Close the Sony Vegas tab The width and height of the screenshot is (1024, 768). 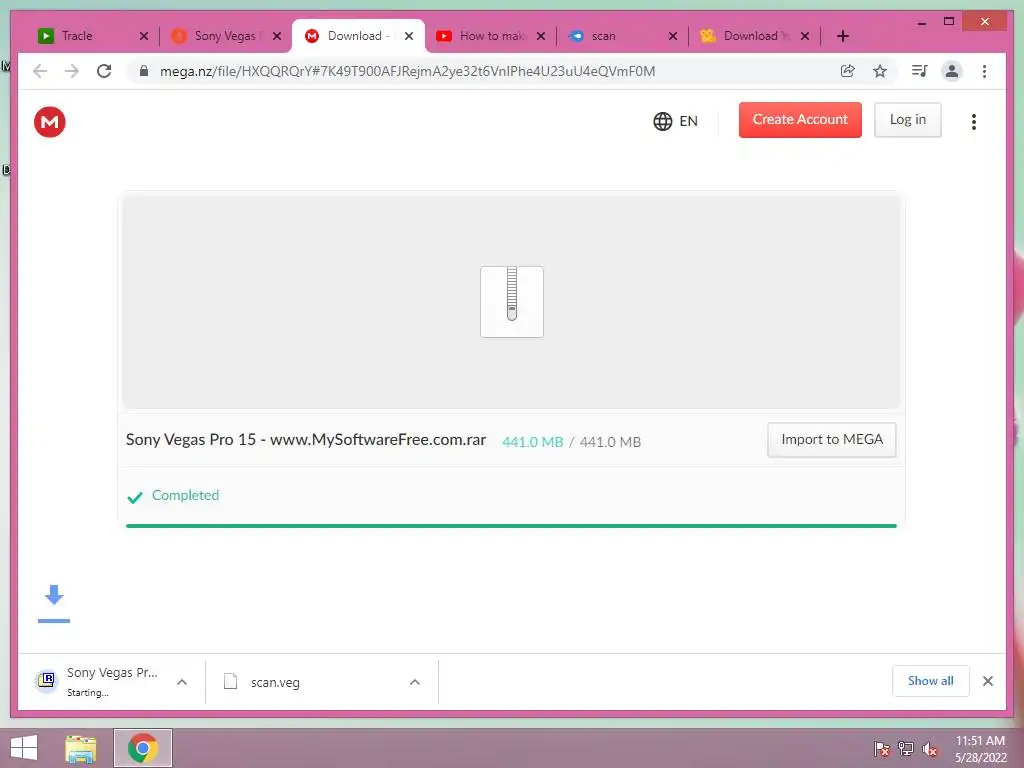277,36
